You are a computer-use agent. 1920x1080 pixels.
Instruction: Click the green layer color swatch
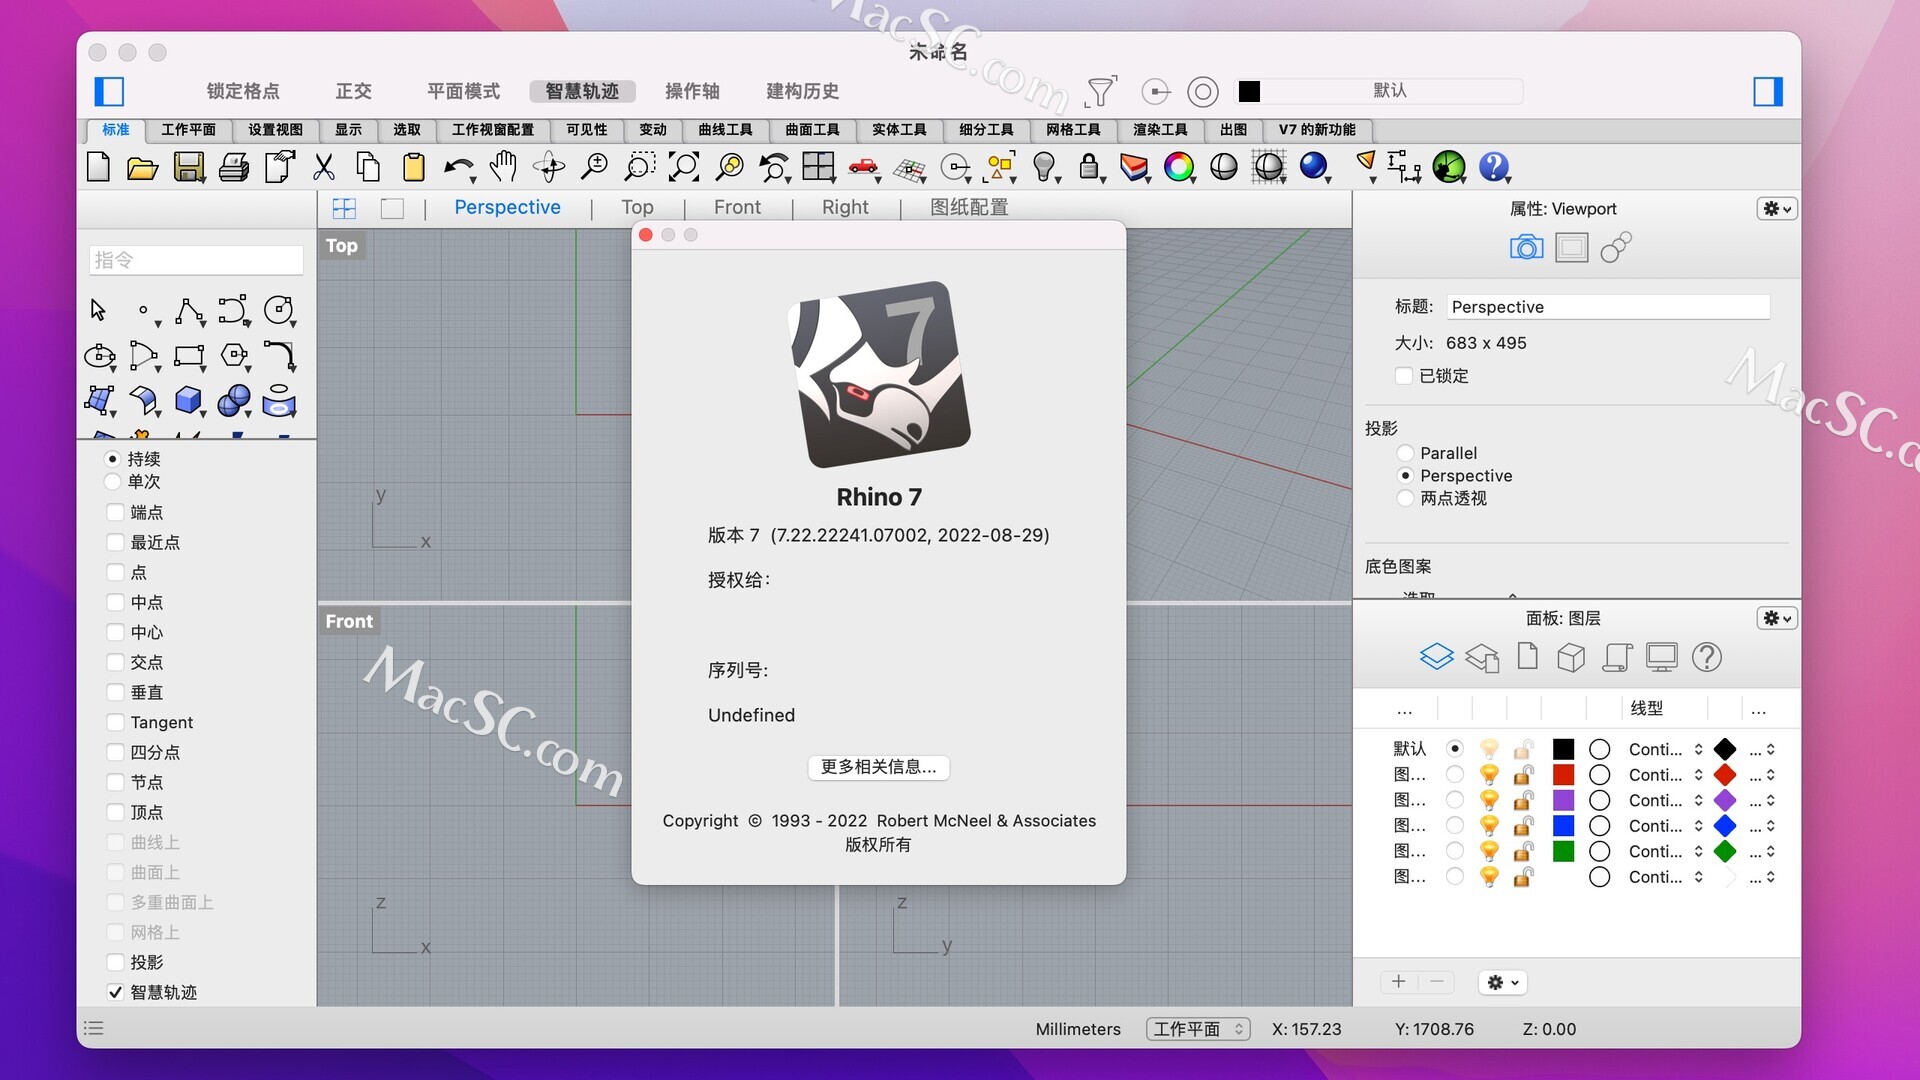point(1563,851)
